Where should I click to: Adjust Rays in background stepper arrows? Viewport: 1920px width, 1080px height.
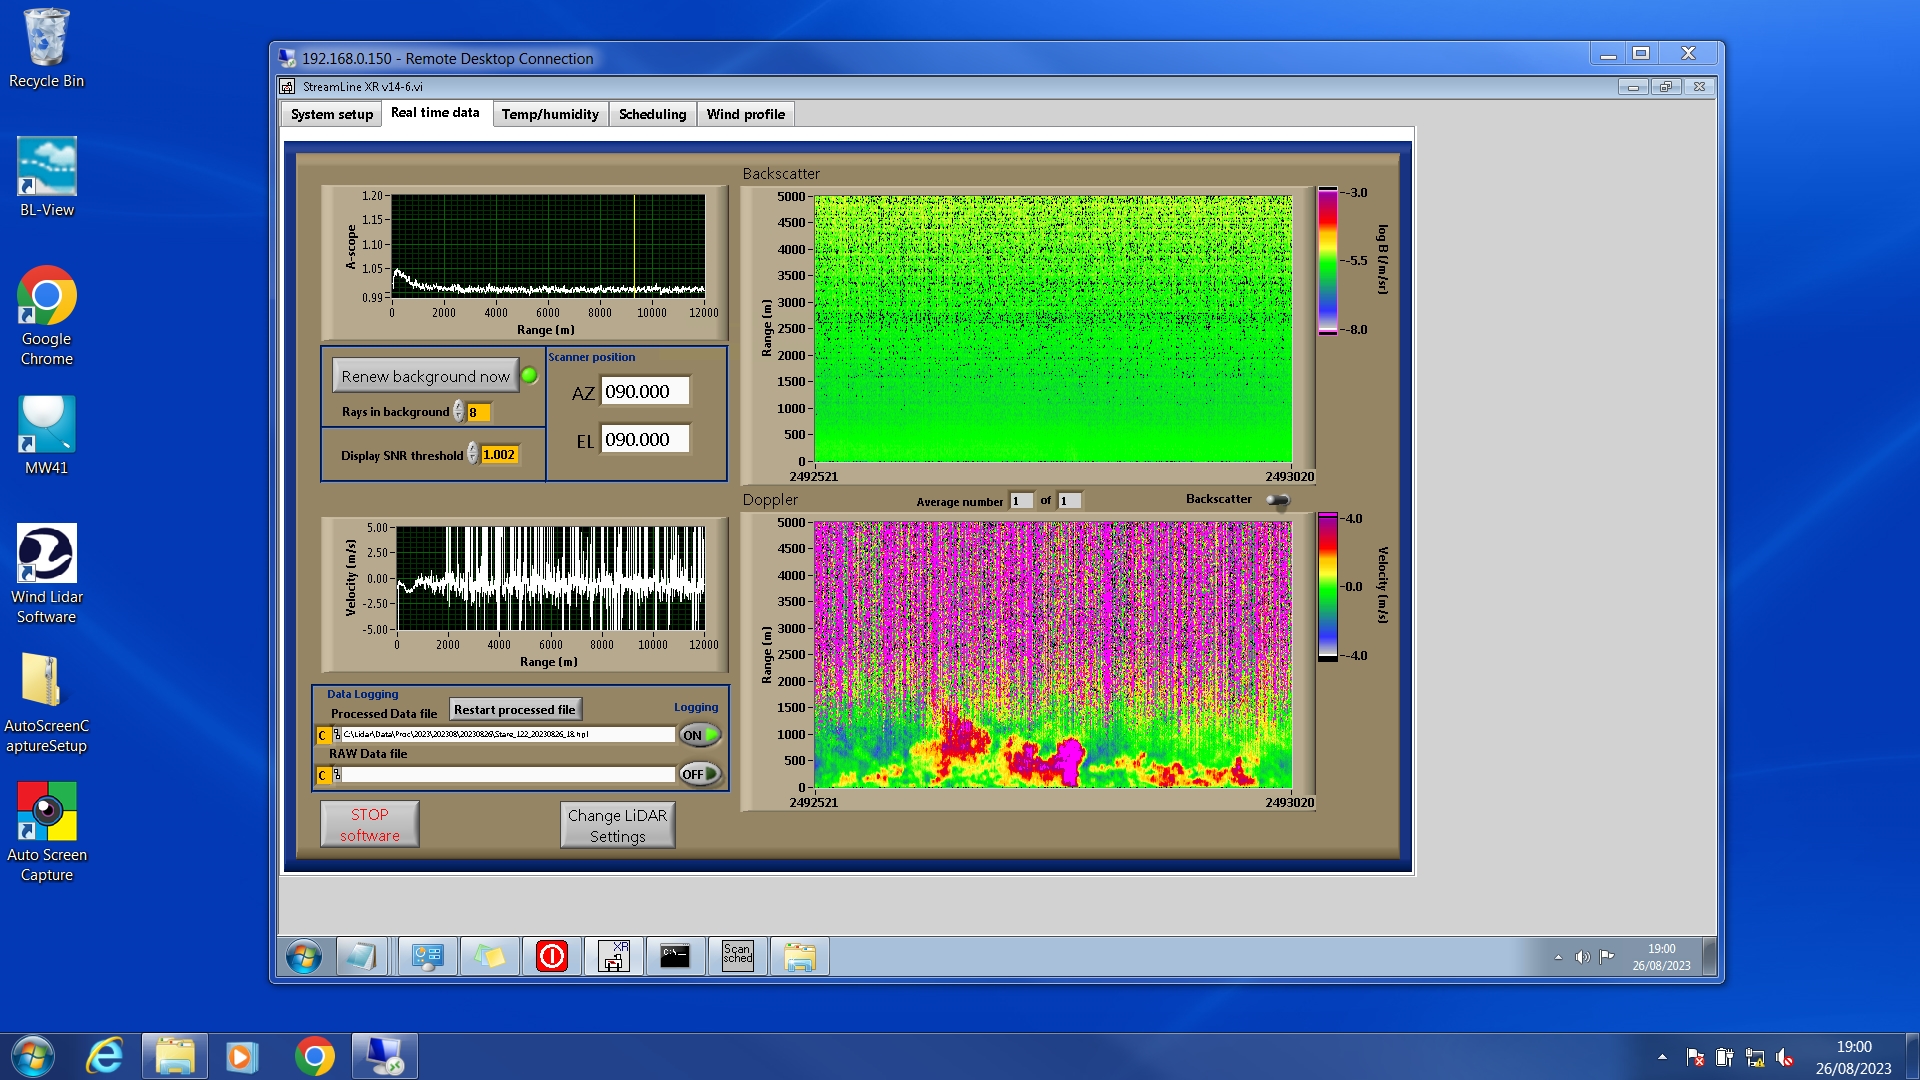[458, 411]
